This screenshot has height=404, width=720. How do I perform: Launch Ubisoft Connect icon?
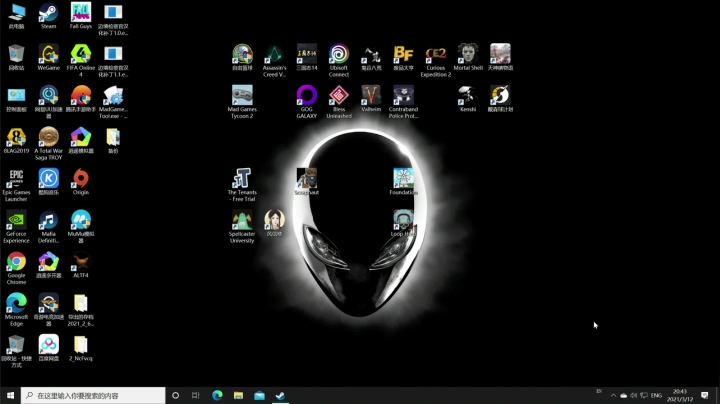[x=339, y=61]
